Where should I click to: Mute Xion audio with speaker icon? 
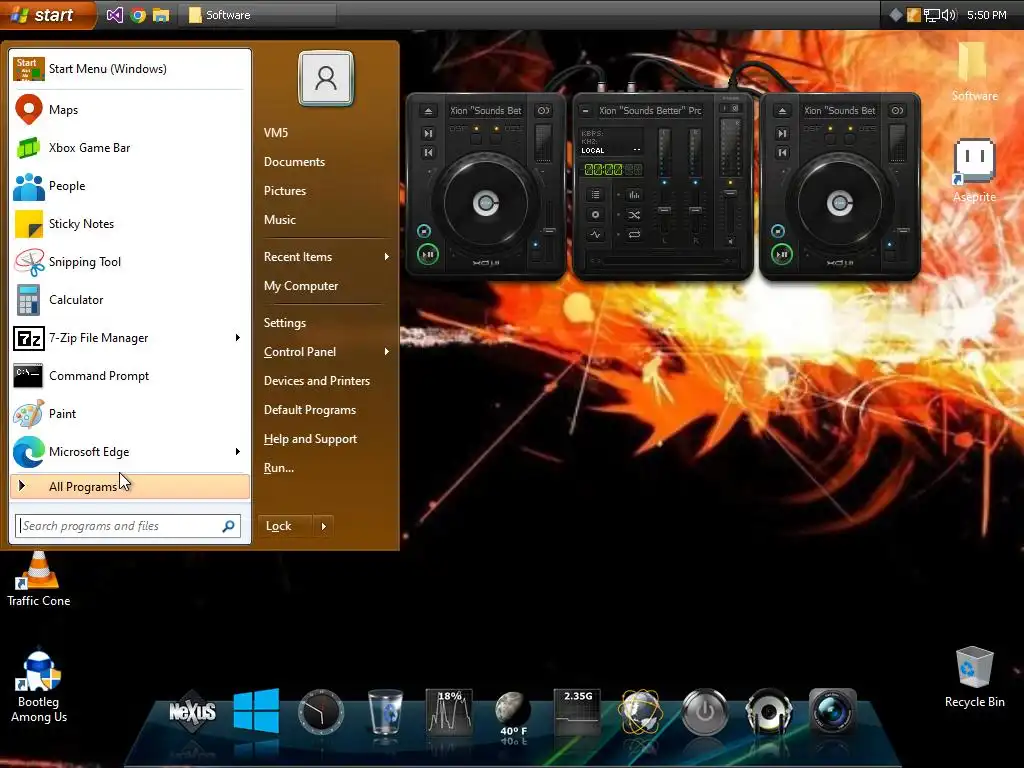[730, 241]
